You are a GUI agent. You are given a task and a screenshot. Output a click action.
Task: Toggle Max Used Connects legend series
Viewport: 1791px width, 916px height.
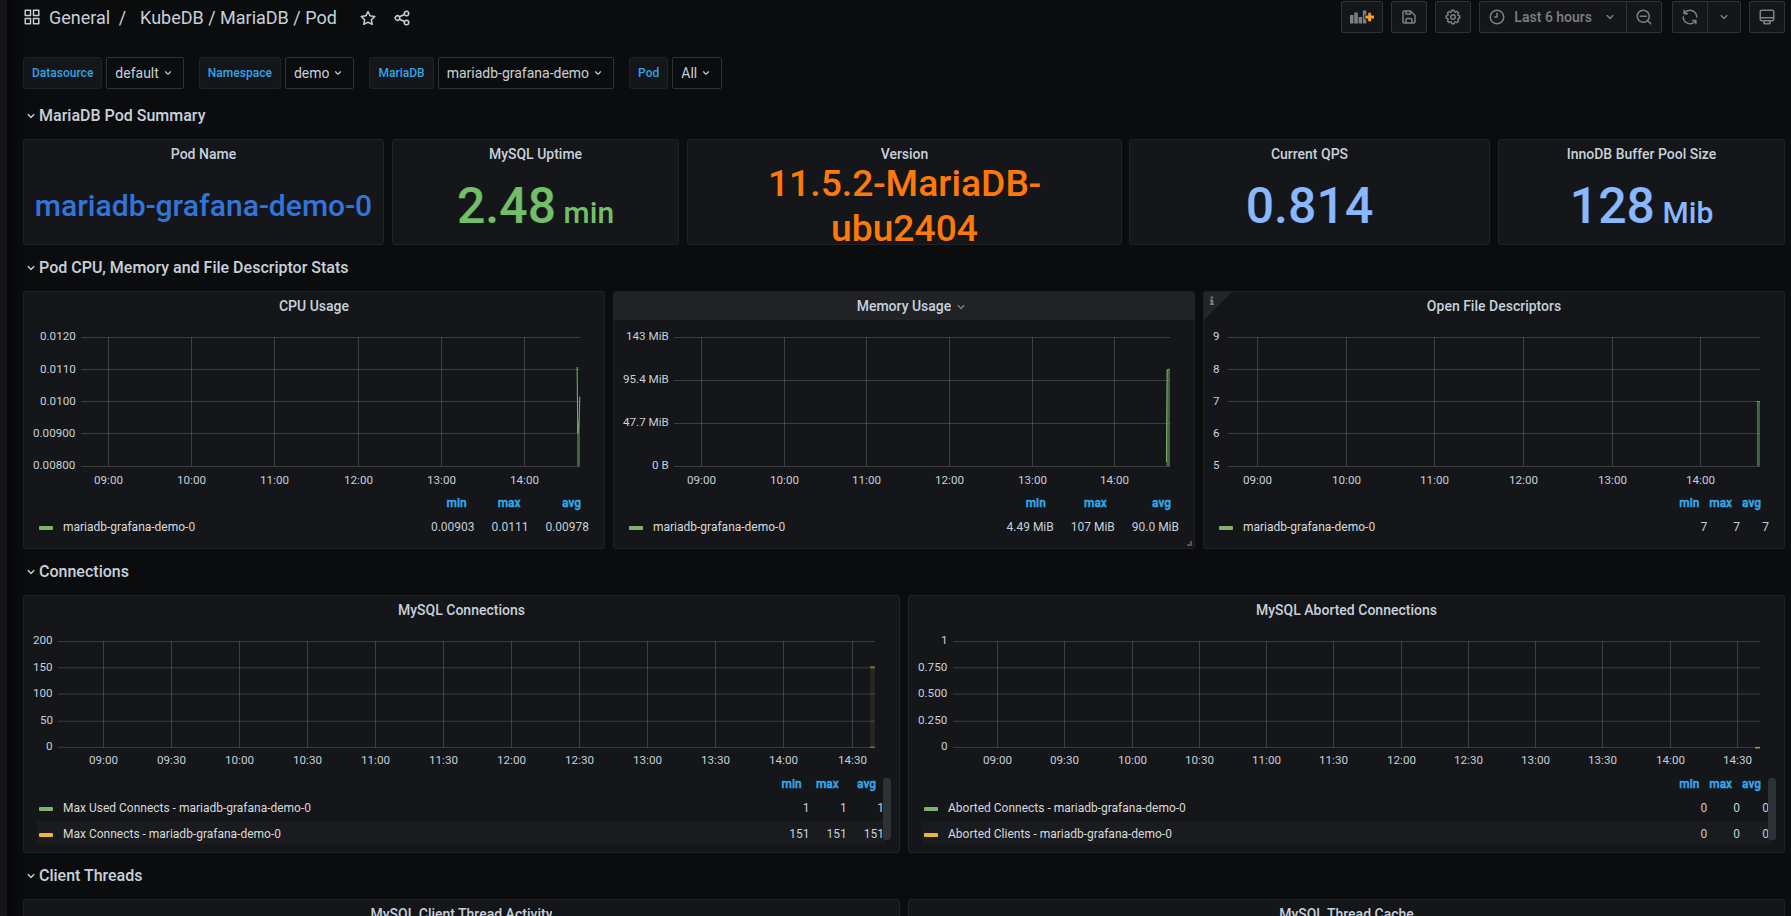point(187,808)
